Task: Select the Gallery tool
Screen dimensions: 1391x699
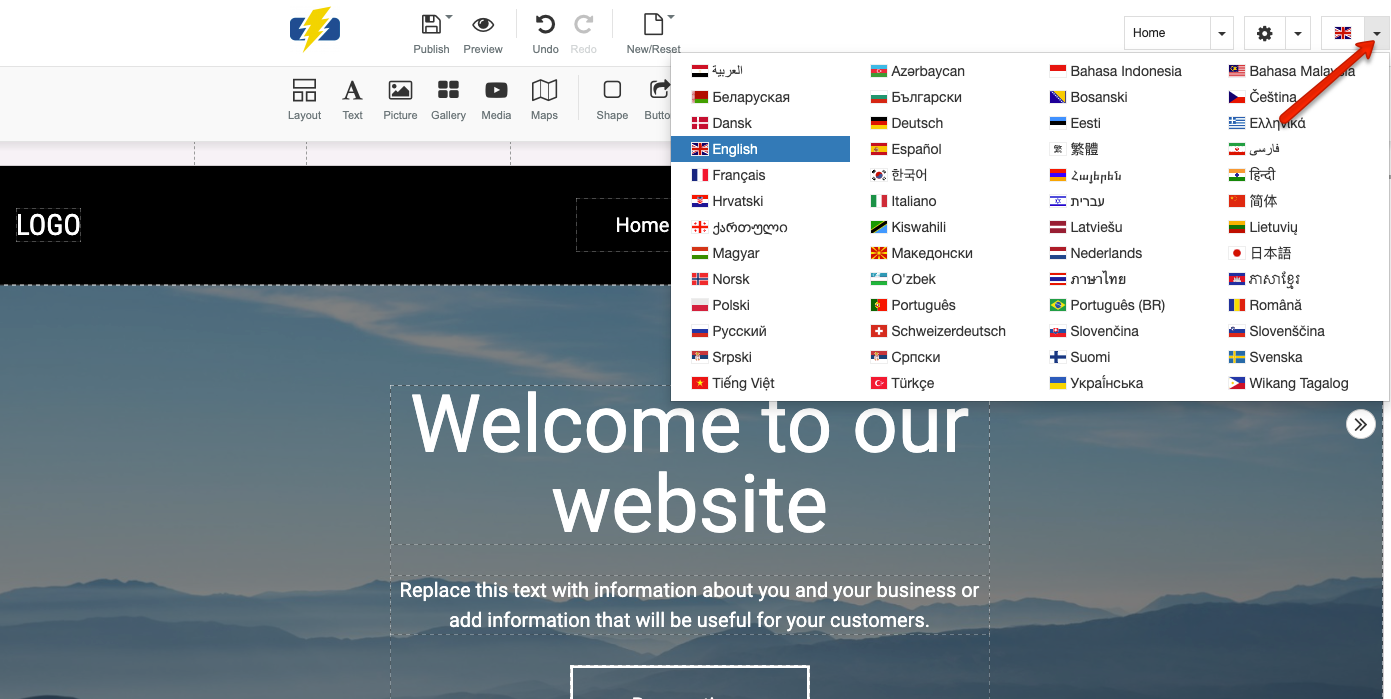Action: [x=448, y=98]
